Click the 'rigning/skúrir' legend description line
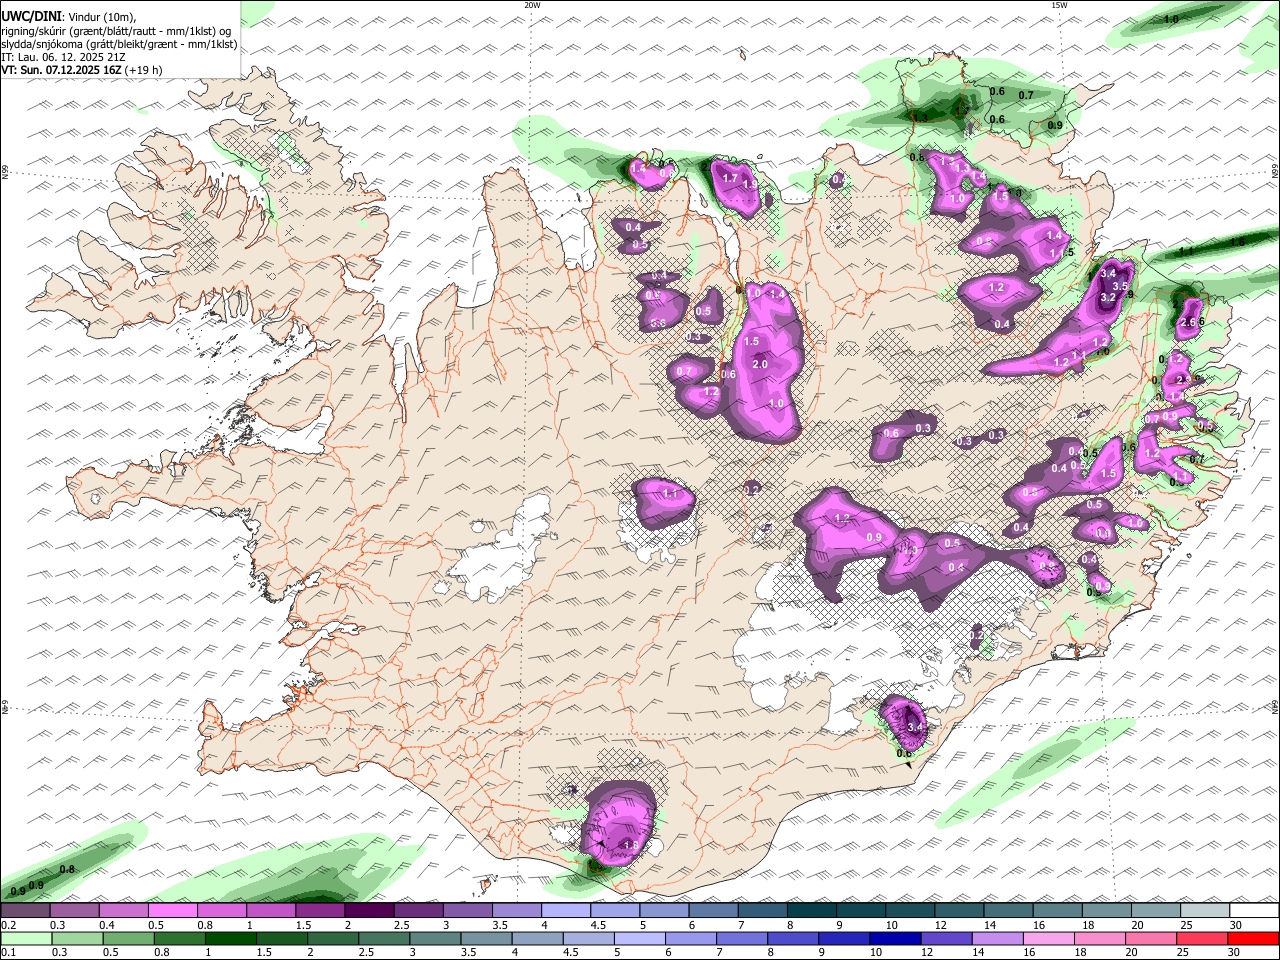 point(118,31)
